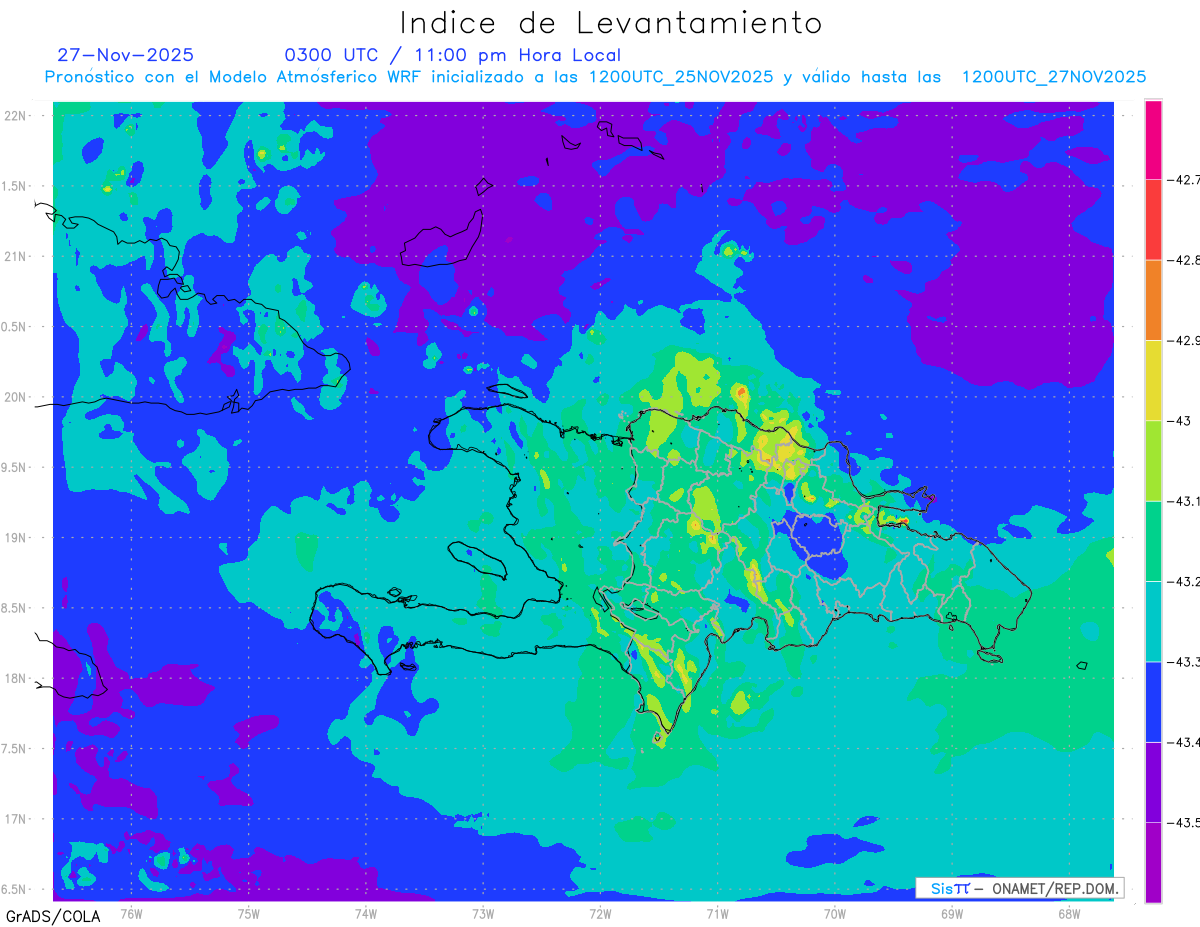Image resolution: width=1200 pixels, height=927 pixels.
Task: Pick the orange colorbar segment below -42.8
Action: pyautogui.click(x=1153, y=300)
